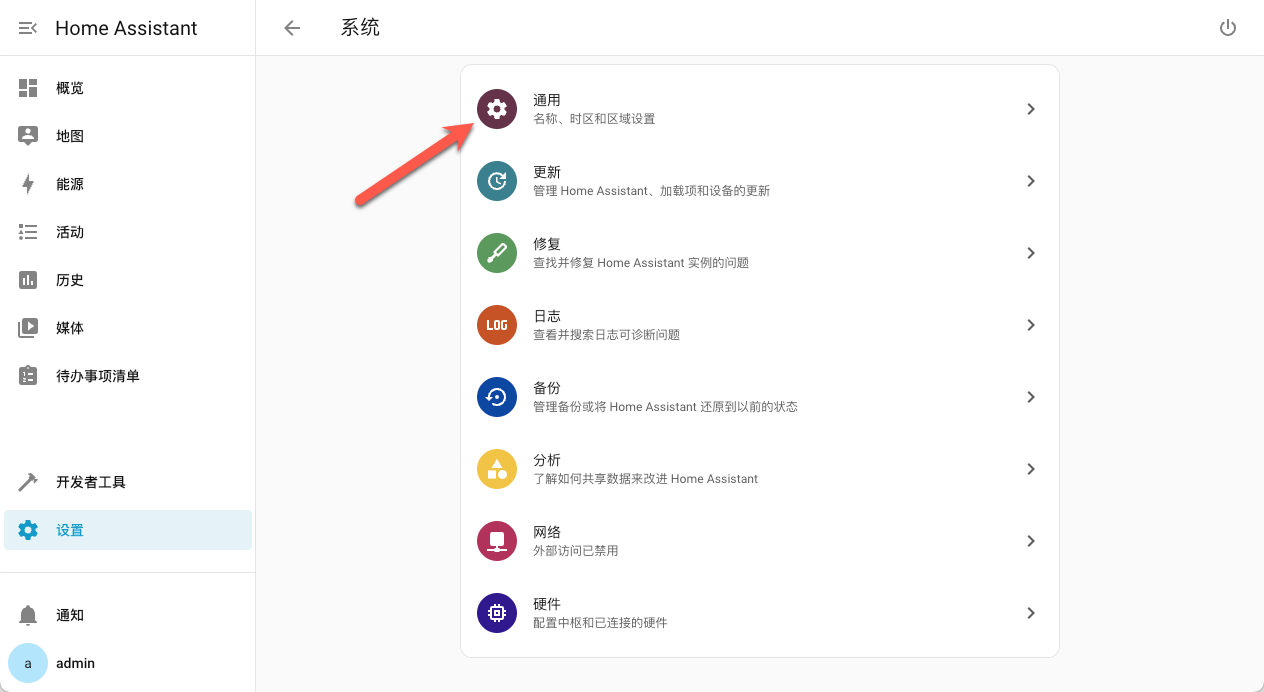
Task: Click the 备份 backup restore icon
Action: (497, 397)
